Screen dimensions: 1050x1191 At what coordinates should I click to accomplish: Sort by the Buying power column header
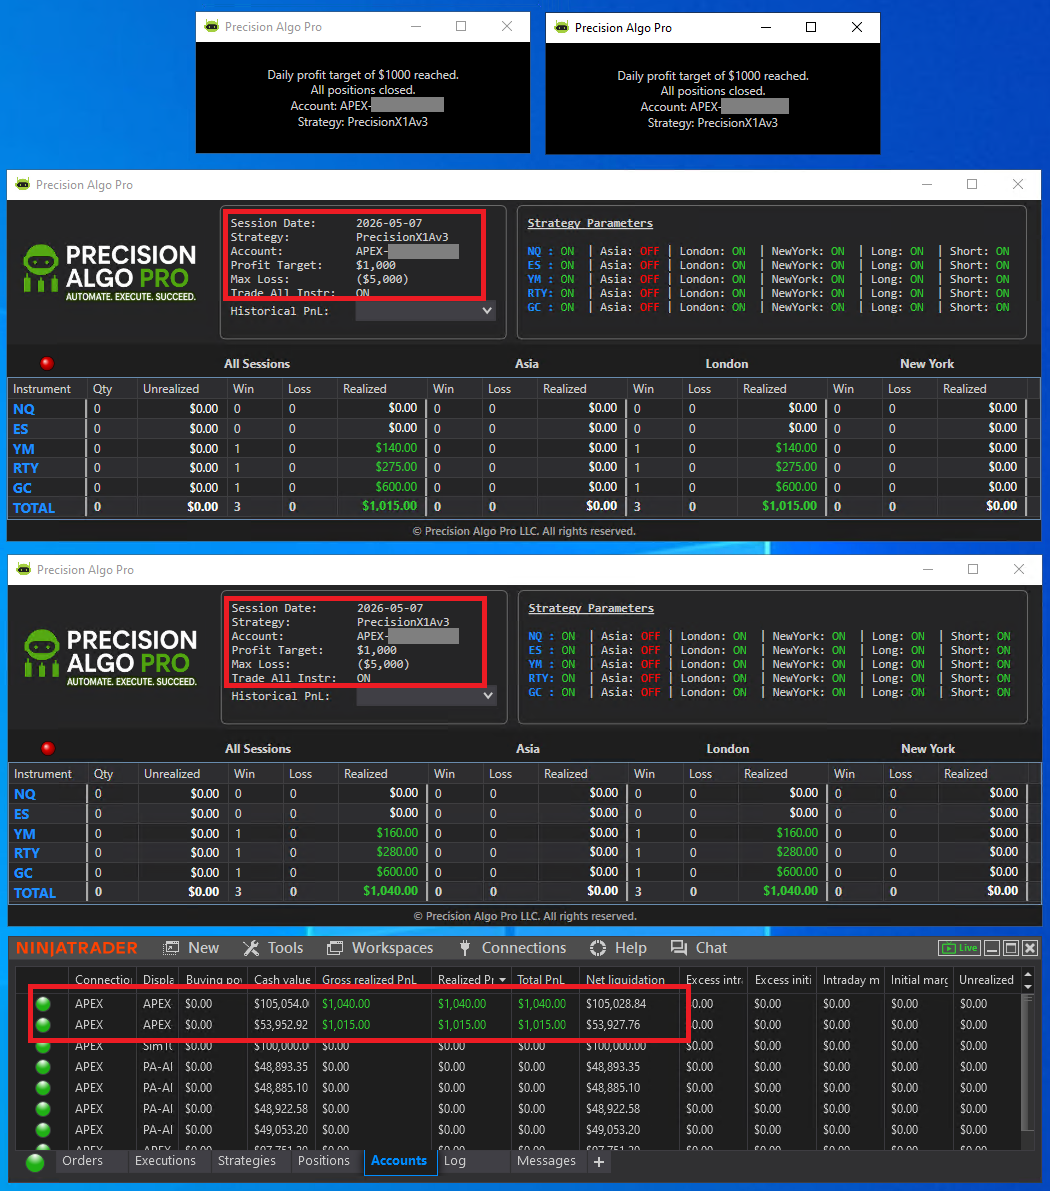213,980
